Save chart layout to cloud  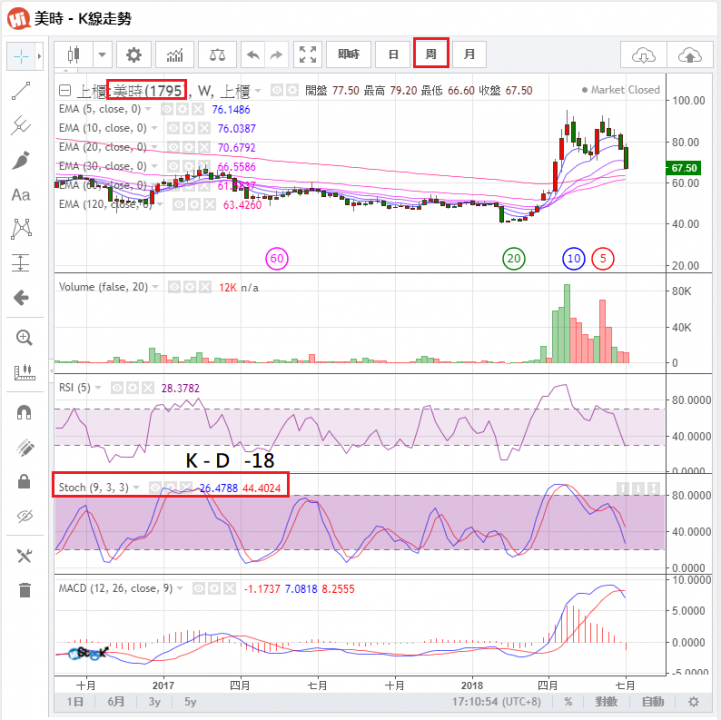pos(690,56)
